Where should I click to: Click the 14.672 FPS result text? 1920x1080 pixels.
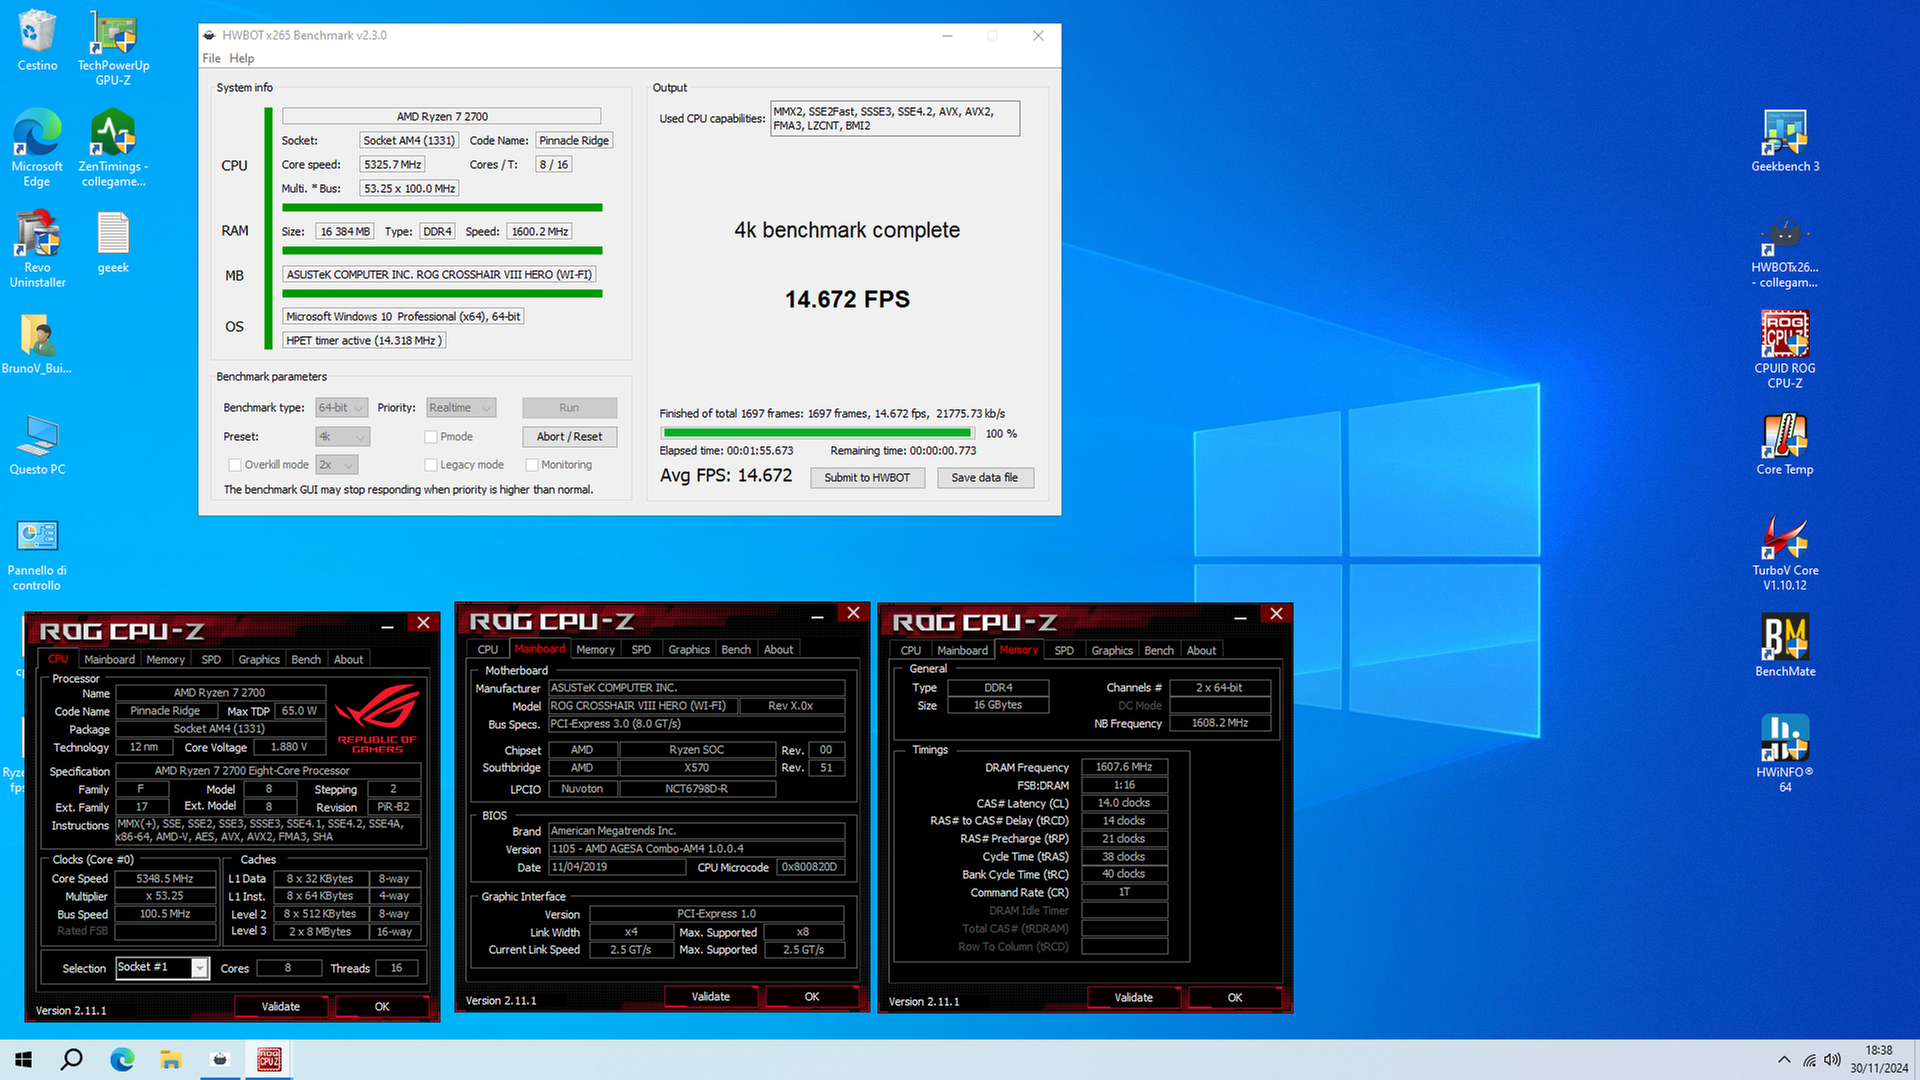click(847, 299)
